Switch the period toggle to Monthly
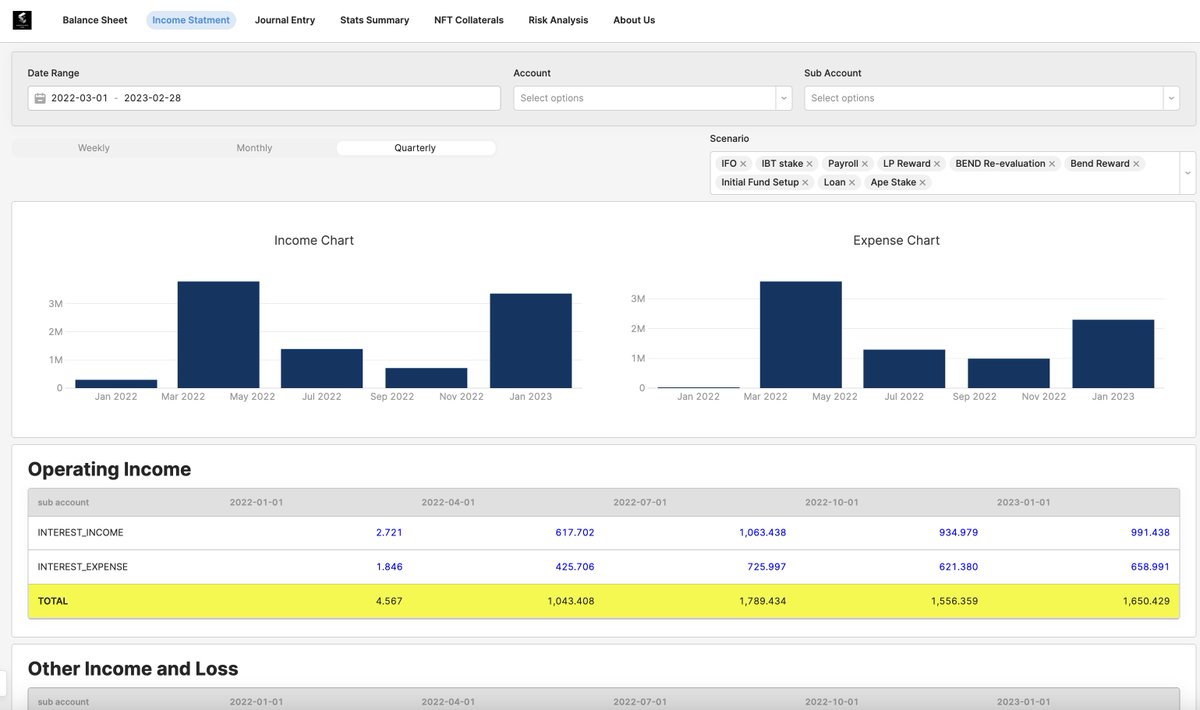Viewport: 1200px width, 710px height. coord(254,148)
